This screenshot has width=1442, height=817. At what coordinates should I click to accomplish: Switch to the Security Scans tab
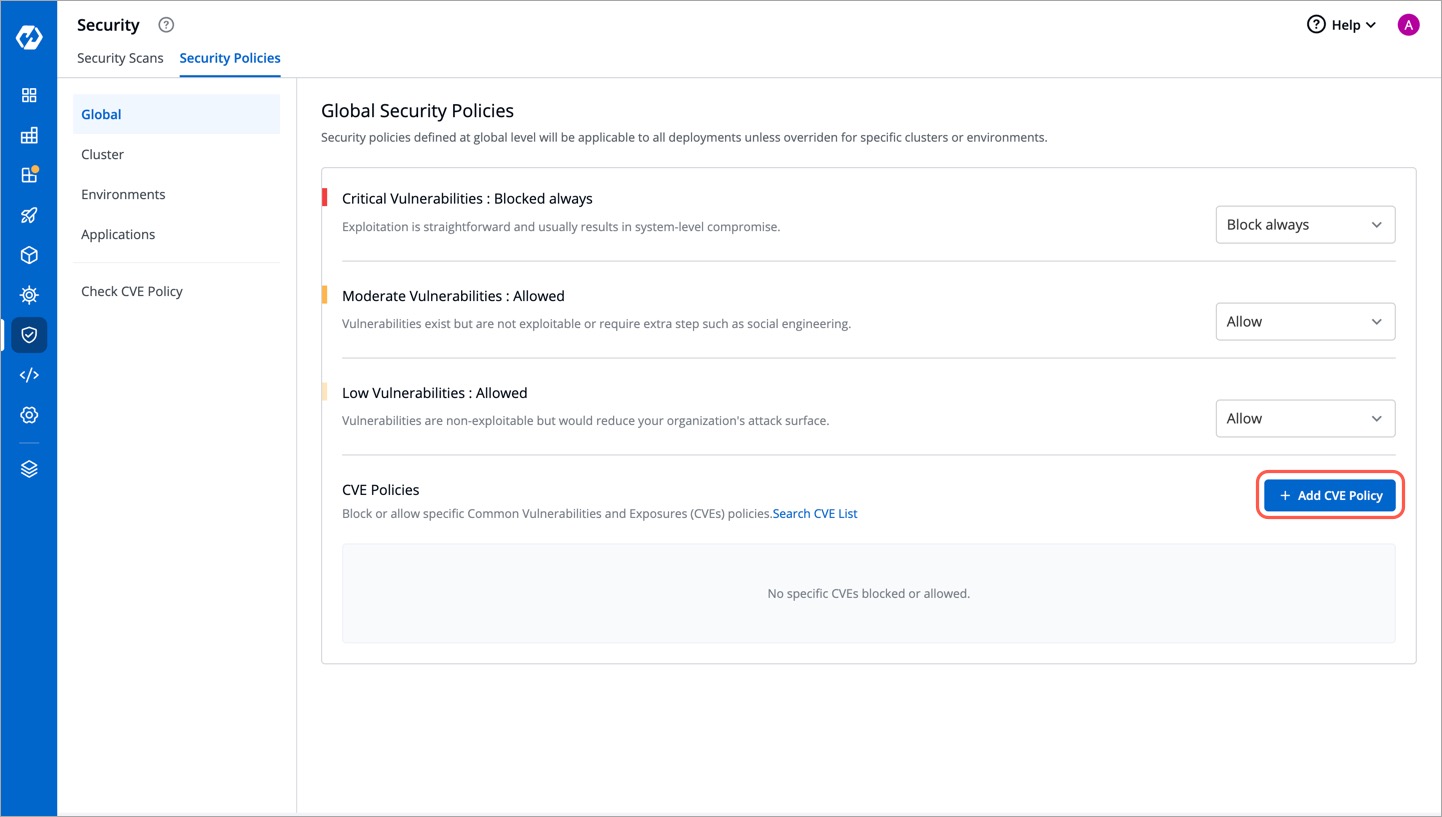(120, 58)
